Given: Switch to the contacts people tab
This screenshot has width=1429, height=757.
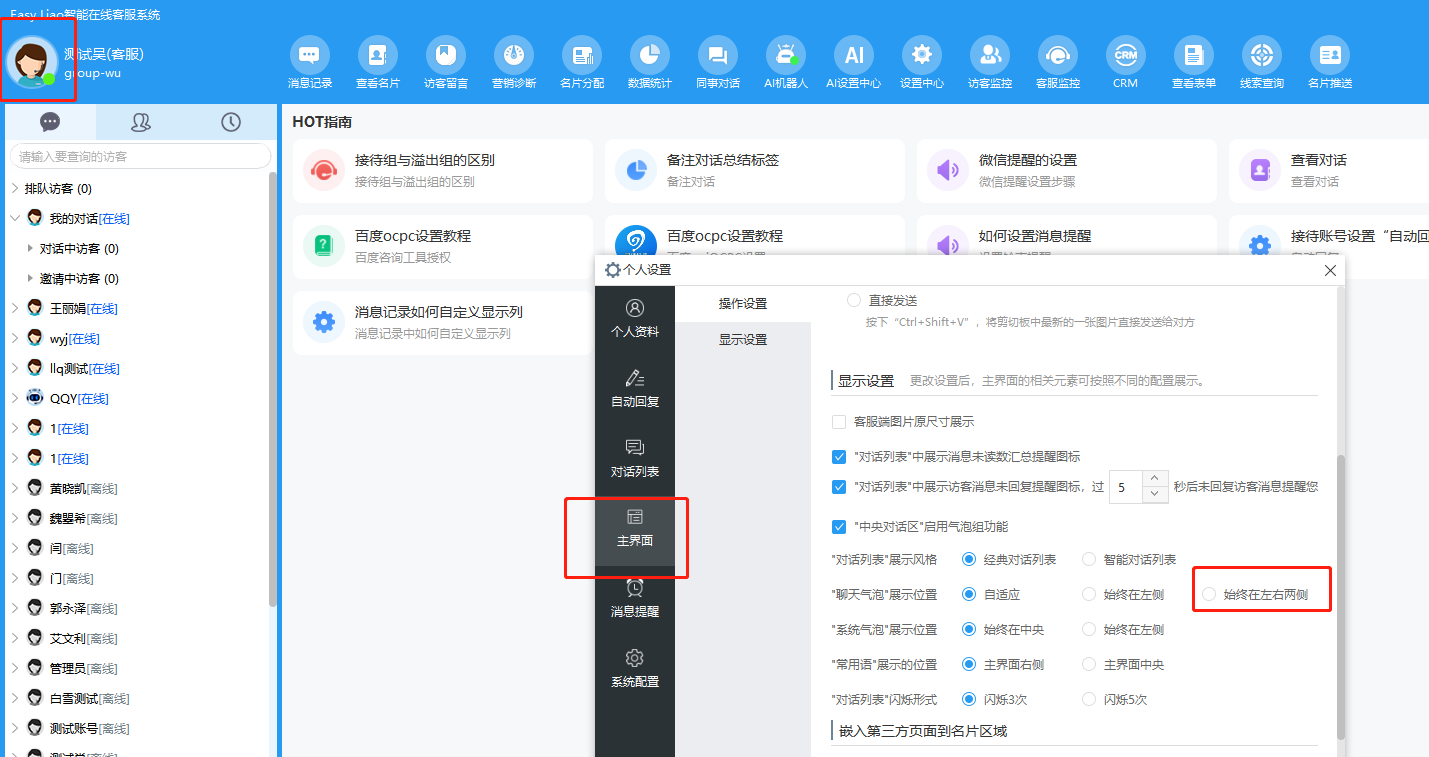Looking at the screenshot, I should 140,122.
